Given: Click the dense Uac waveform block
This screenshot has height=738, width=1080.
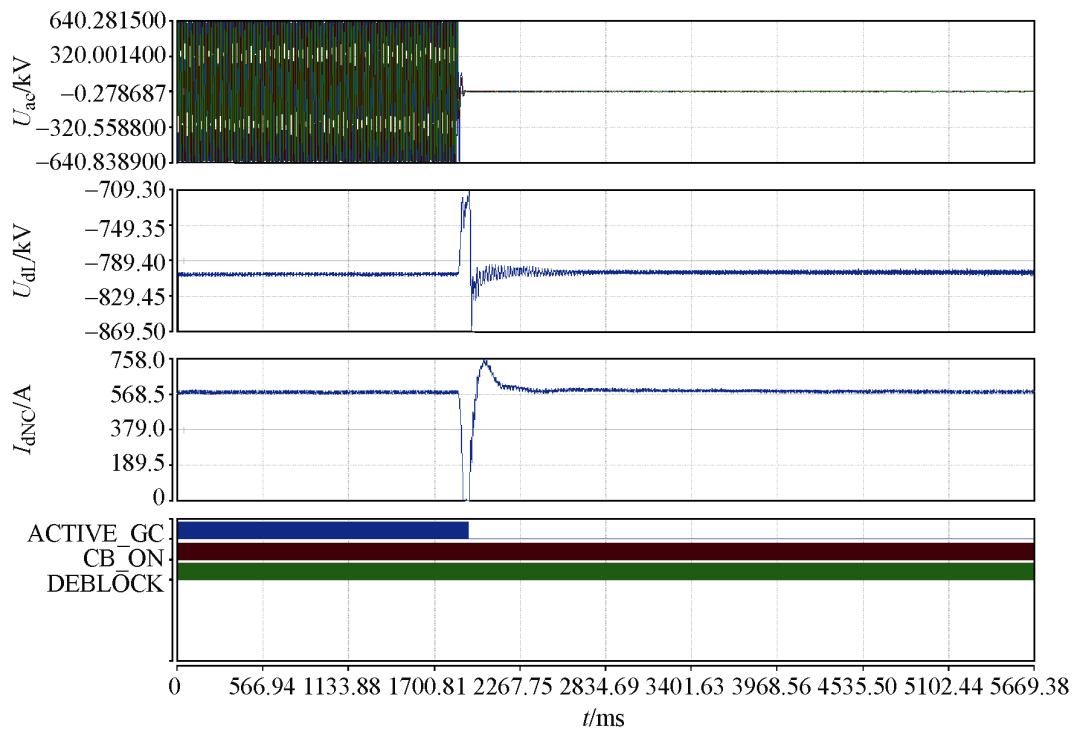Looking at the screenshot, I should click(x=318, y=92).
